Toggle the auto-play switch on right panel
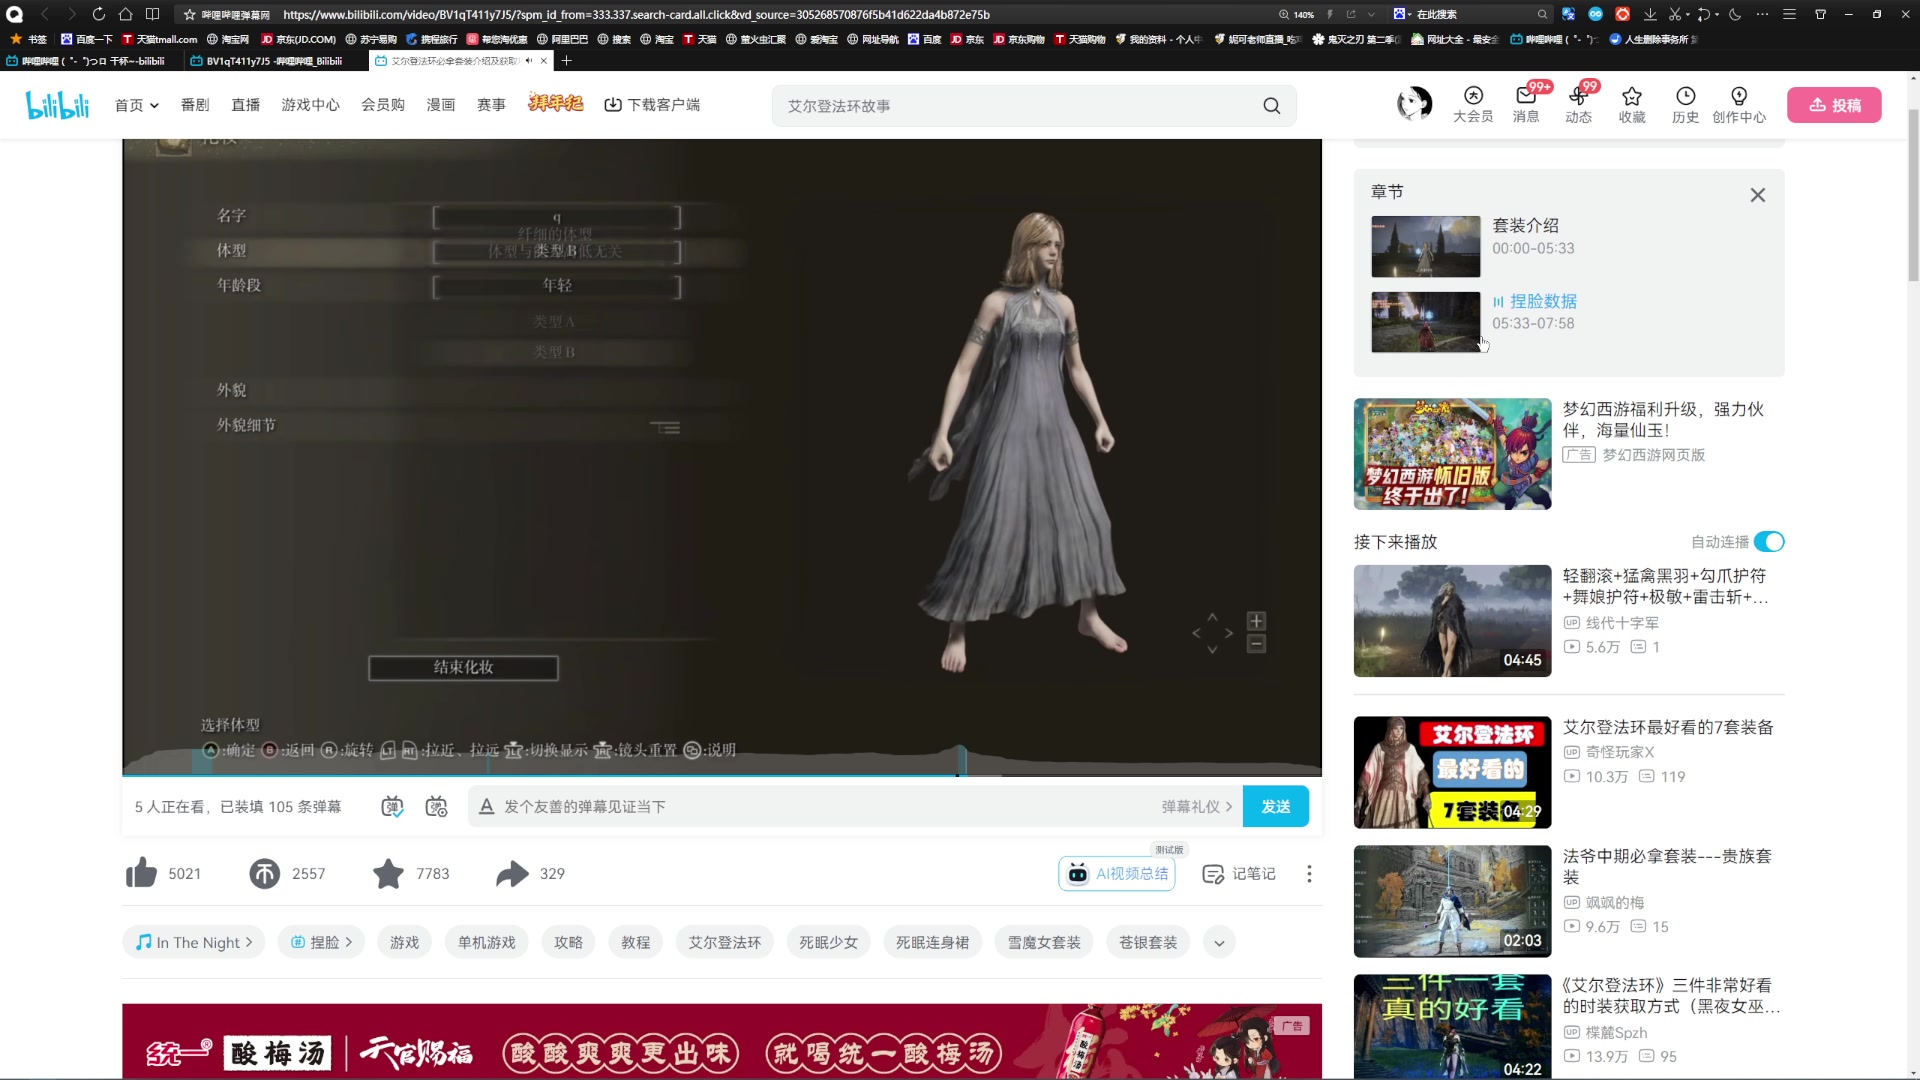1920x1080 pixels. tap(1774, 543)
